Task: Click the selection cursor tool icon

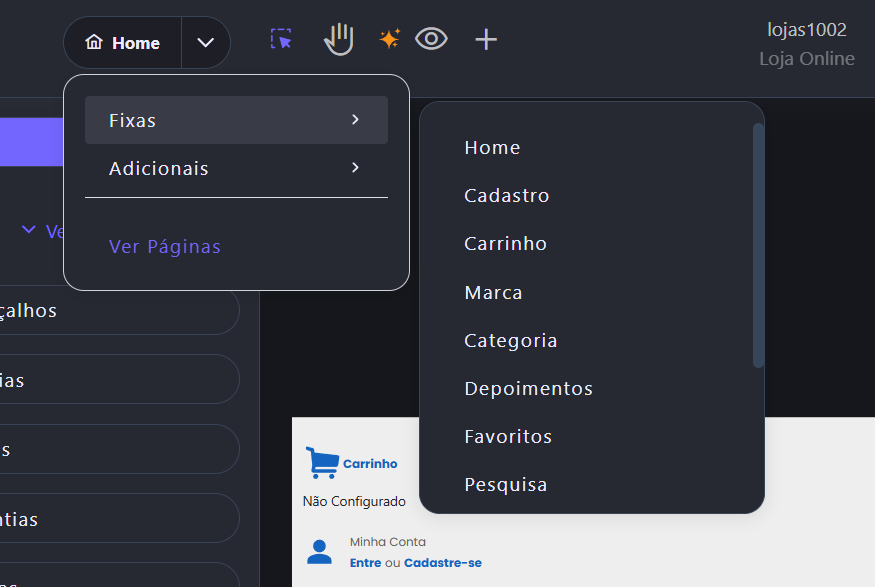Action: coord(282,40)
